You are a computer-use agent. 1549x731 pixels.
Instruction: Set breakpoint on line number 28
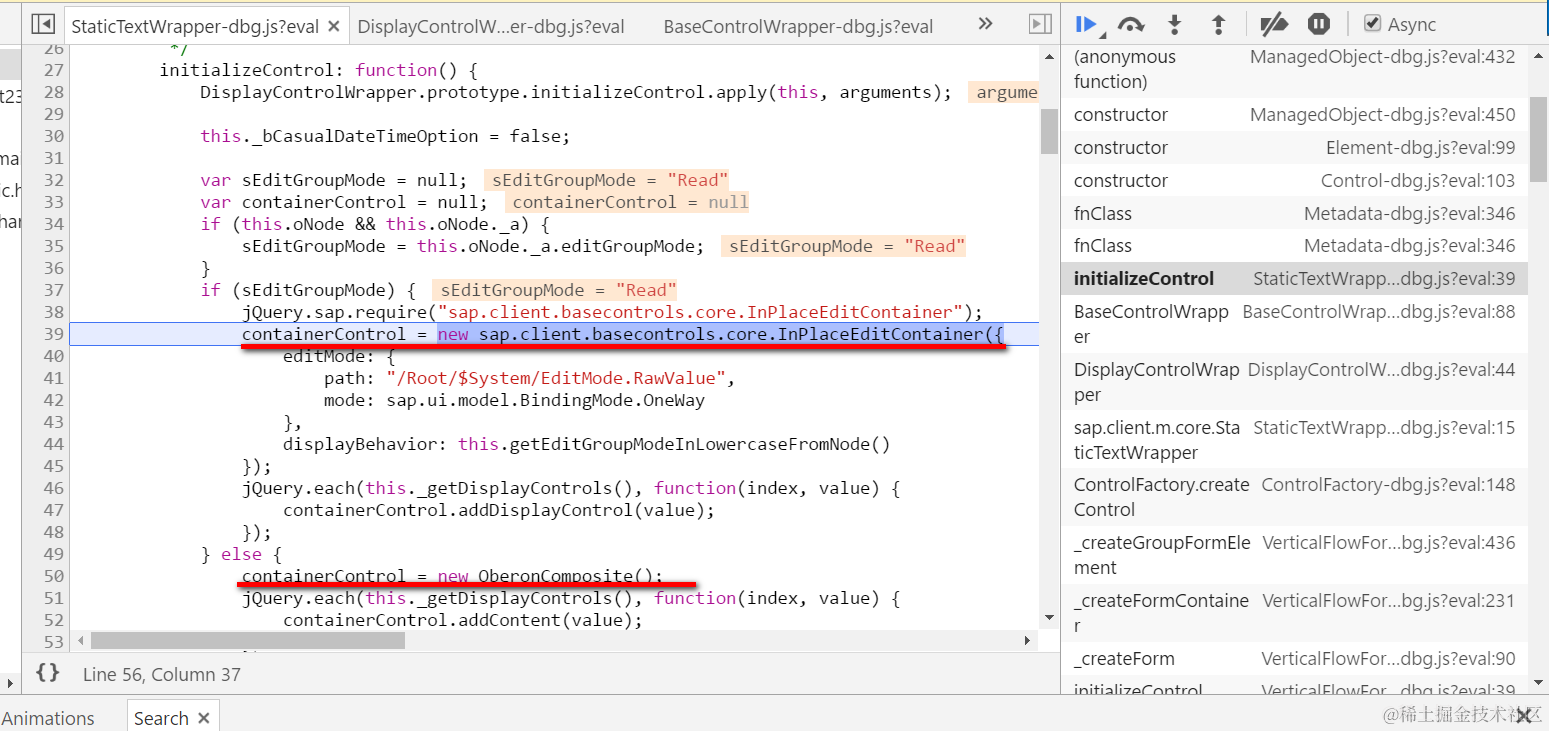pyautogui.click(x=53, y=92)
